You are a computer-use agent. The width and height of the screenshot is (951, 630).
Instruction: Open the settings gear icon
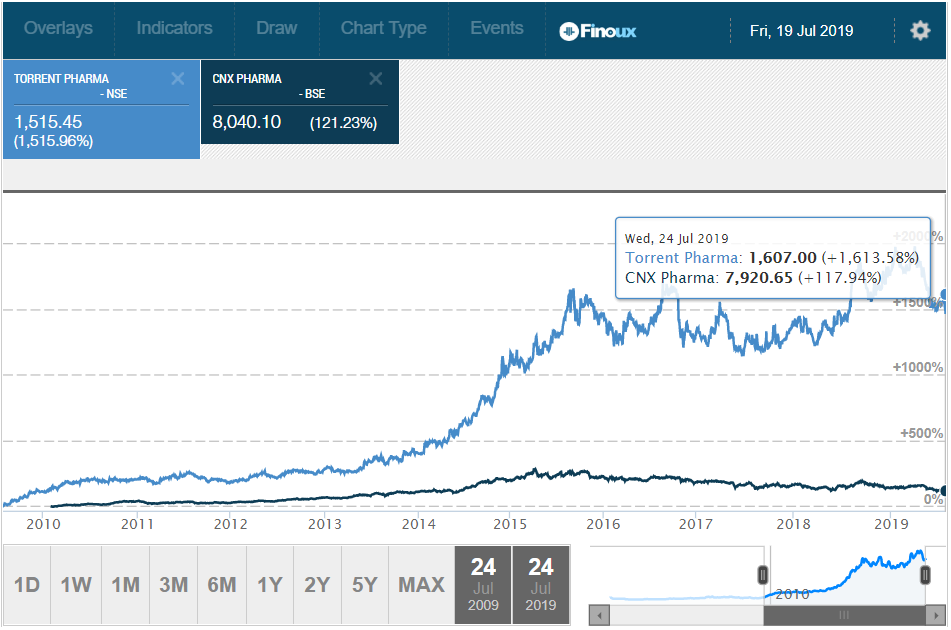point(919,30)
